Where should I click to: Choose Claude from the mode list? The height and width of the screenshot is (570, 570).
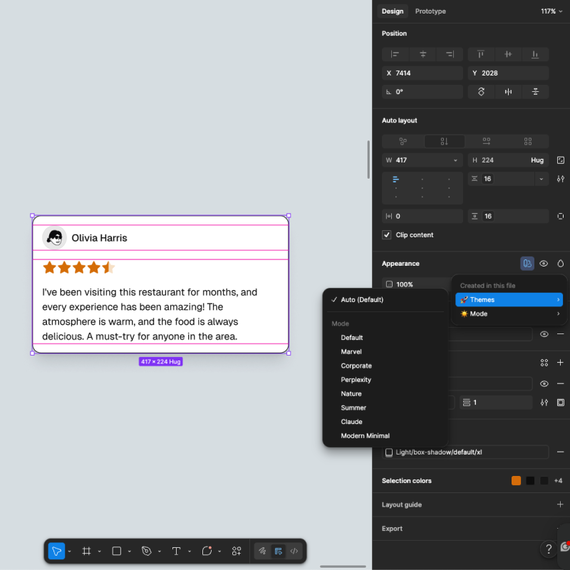352,422
